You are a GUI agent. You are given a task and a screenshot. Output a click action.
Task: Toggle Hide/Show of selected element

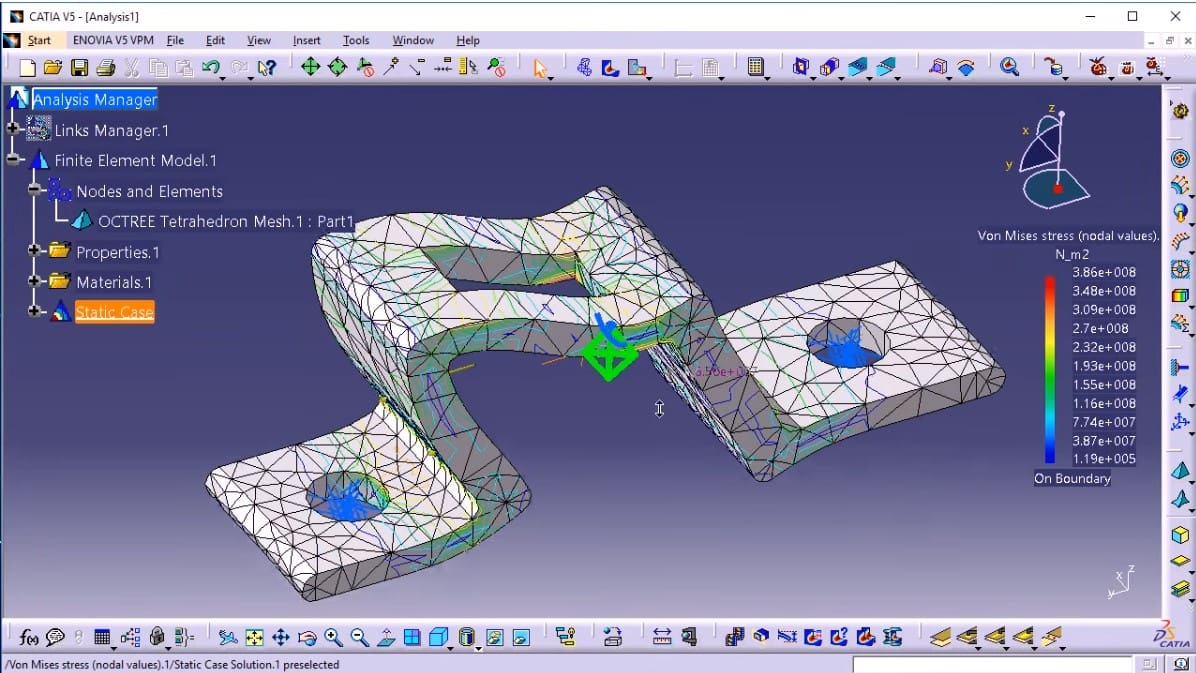tap(495, 637)
